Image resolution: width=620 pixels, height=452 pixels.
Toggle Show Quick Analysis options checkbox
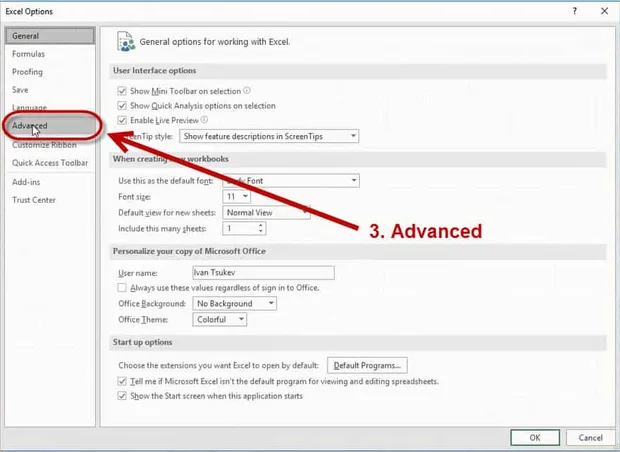(122, 106)
